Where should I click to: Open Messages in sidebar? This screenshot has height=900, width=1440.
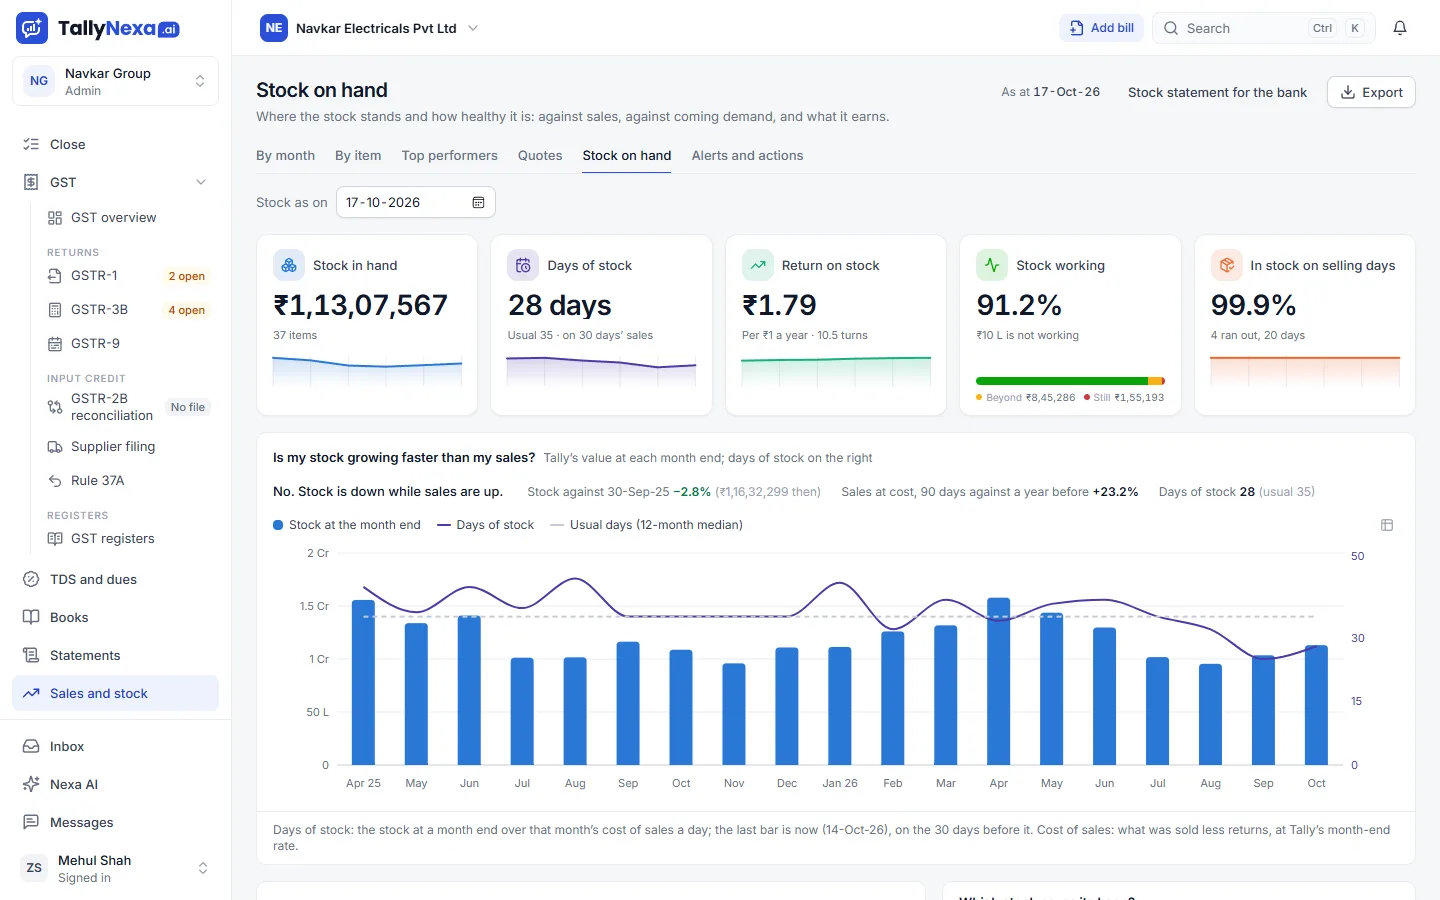tap(115, 822)
